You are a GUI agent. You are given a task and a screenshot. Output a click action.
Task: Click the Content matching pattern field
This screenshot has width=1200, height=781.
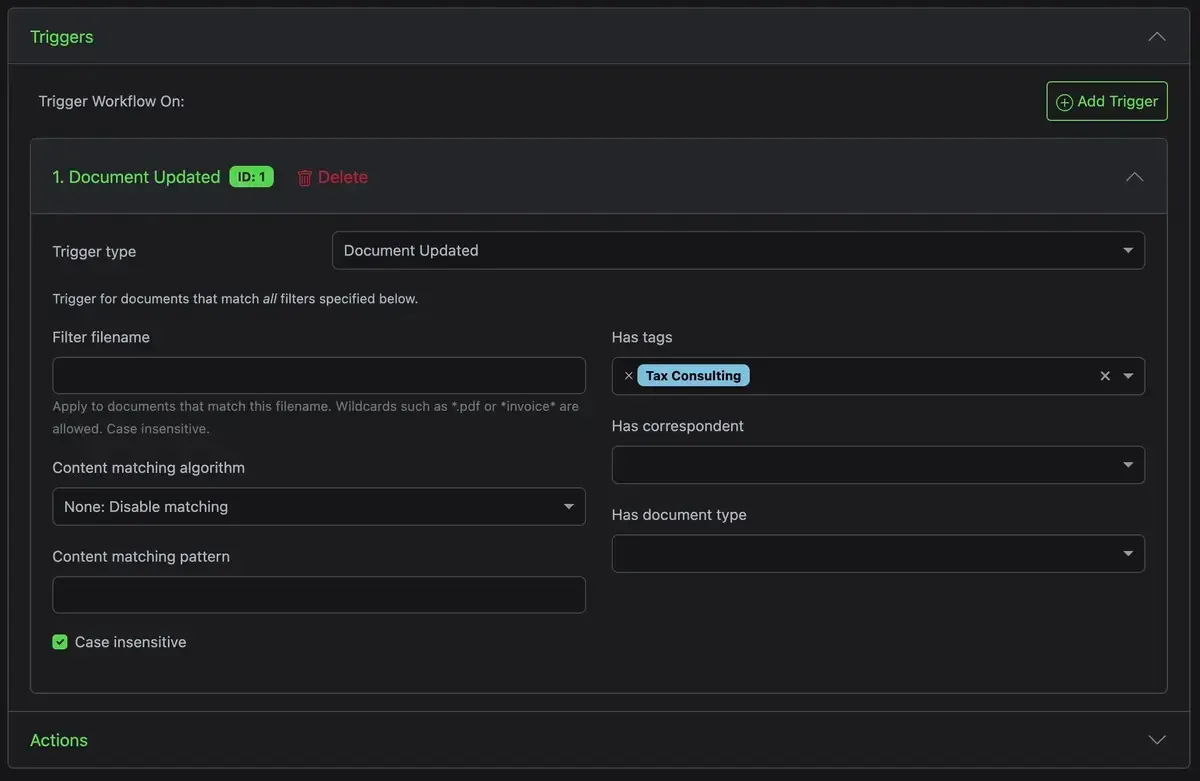[x=319, y=594]
